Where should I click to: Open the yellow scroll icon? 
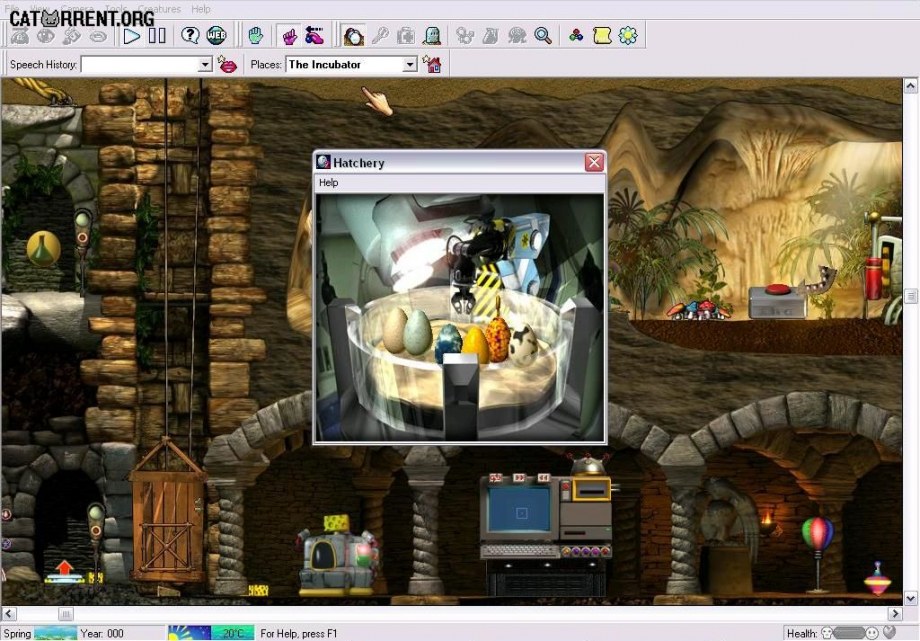tap(602, 36)
